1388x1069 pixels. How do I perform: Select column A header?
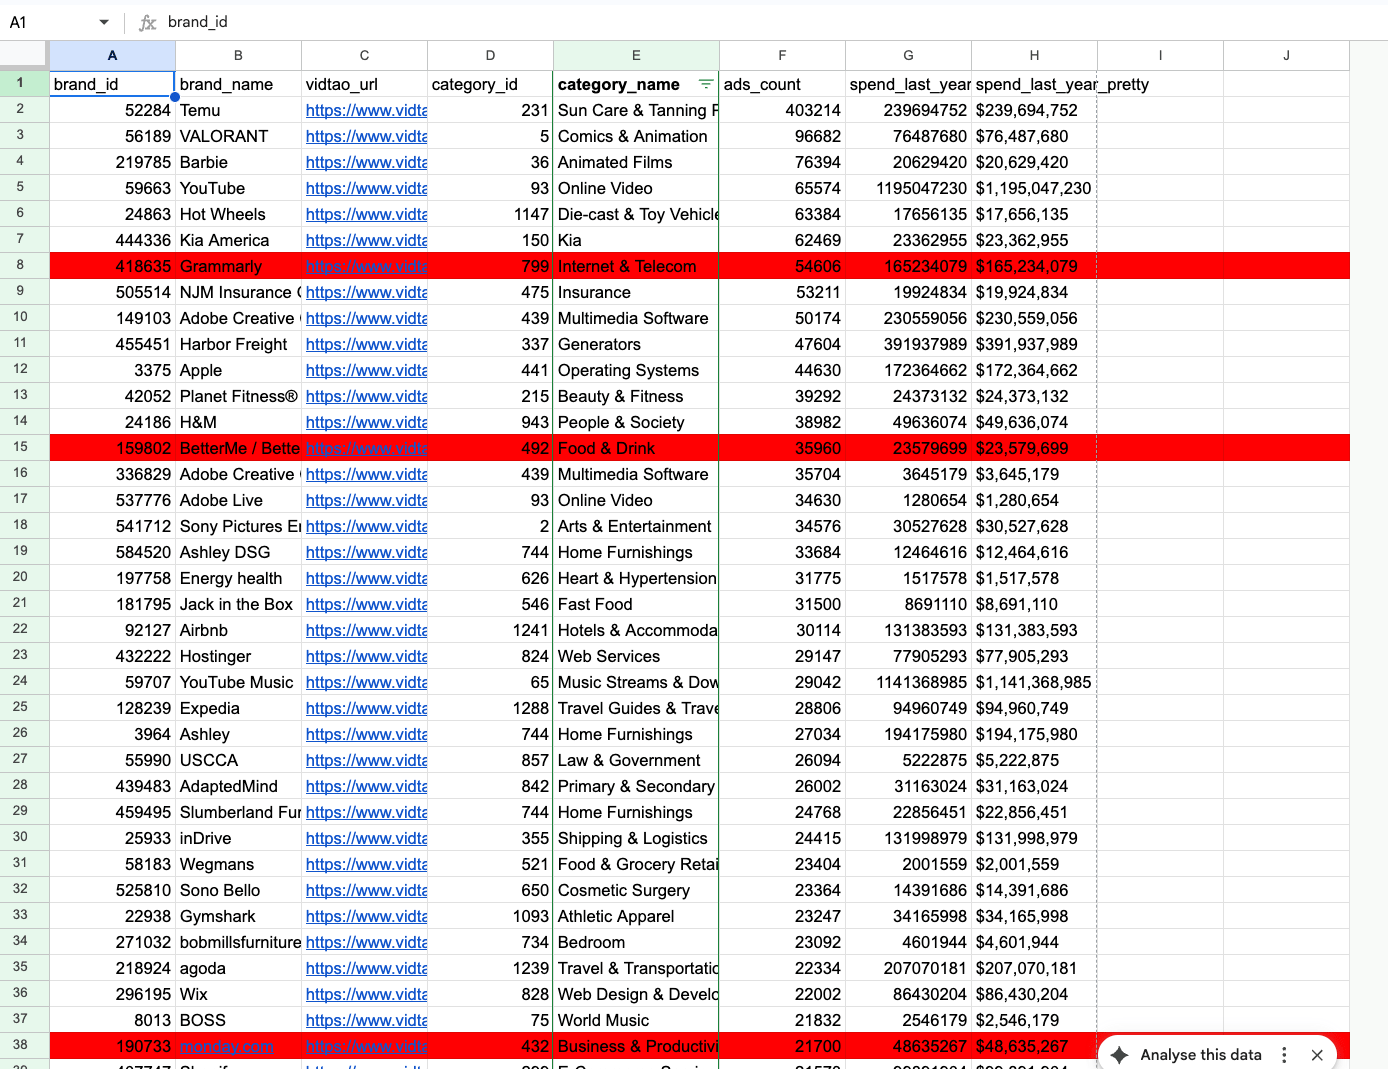click(x=112, y=56)
